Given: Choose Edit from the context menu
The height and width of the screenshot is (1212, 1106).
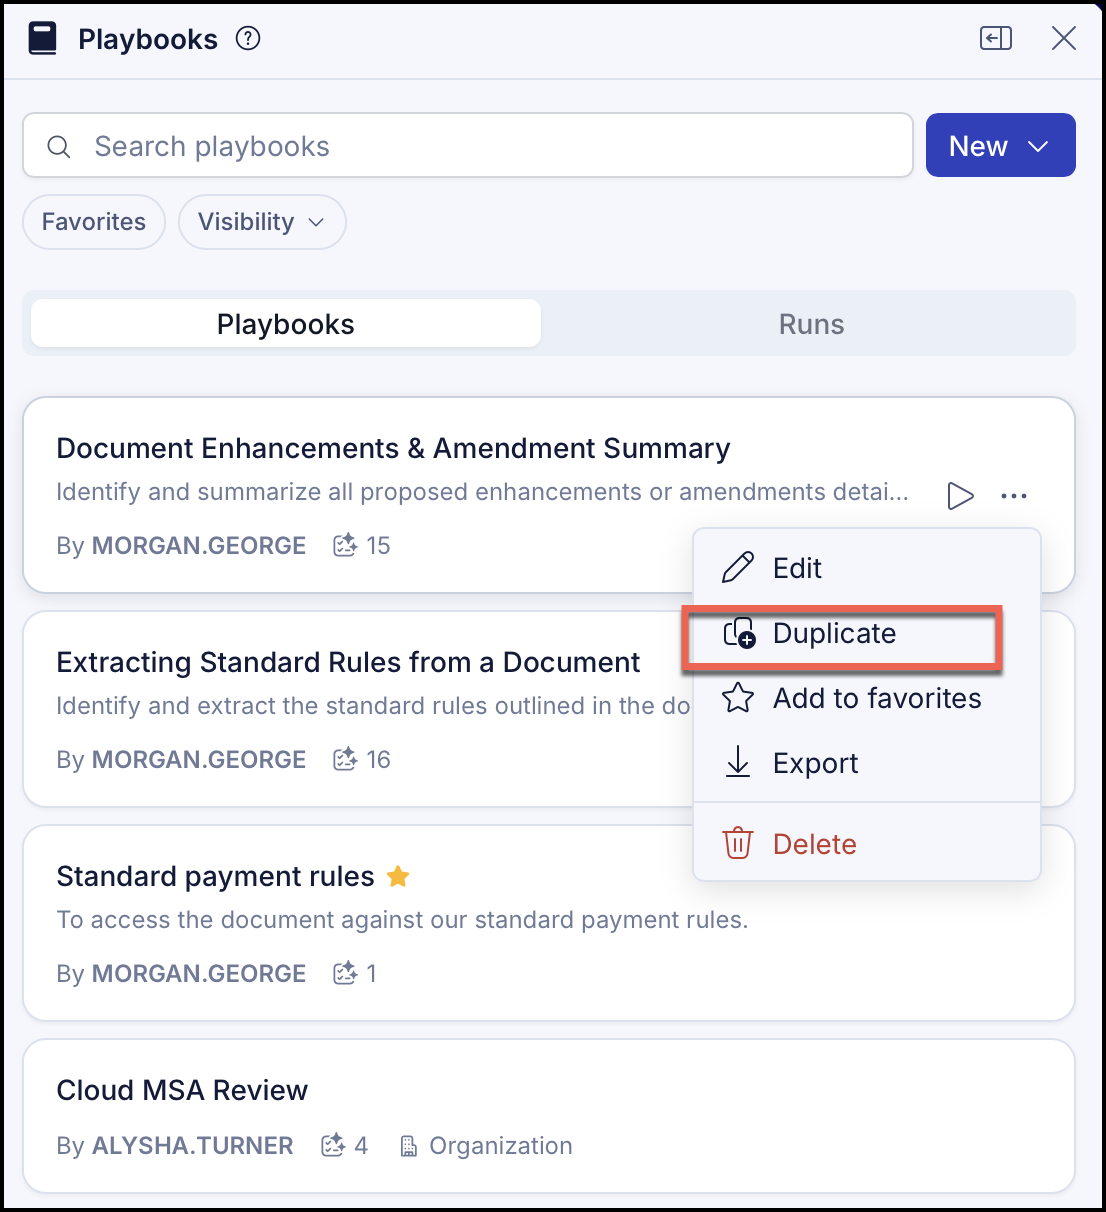Looking at the screenshot, I should [867, 568].
